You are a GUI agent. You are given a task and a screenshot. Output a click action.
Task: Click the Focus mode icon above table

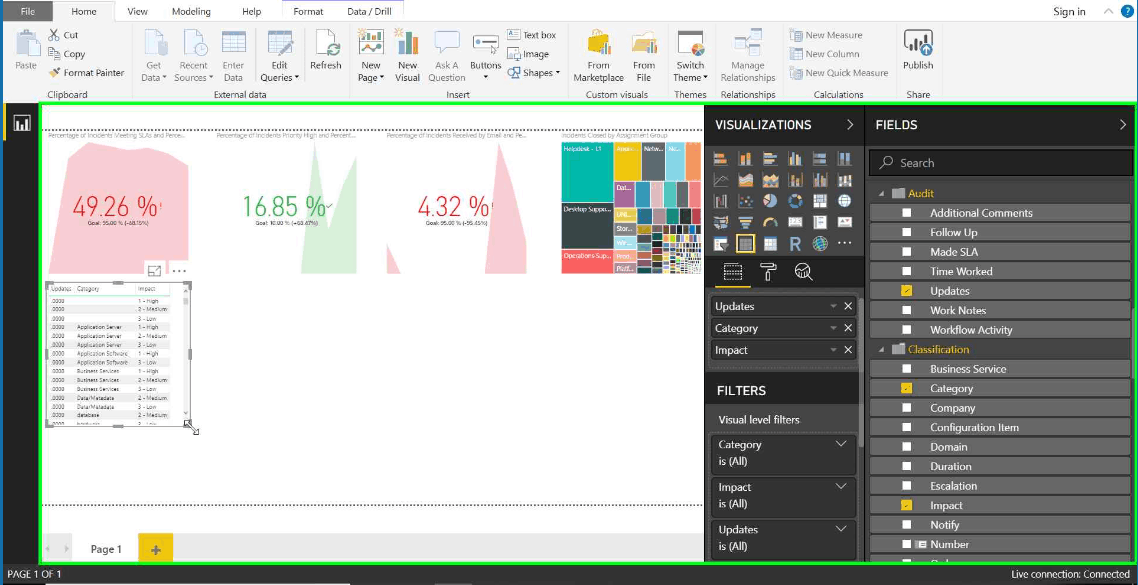coord(154,271)
